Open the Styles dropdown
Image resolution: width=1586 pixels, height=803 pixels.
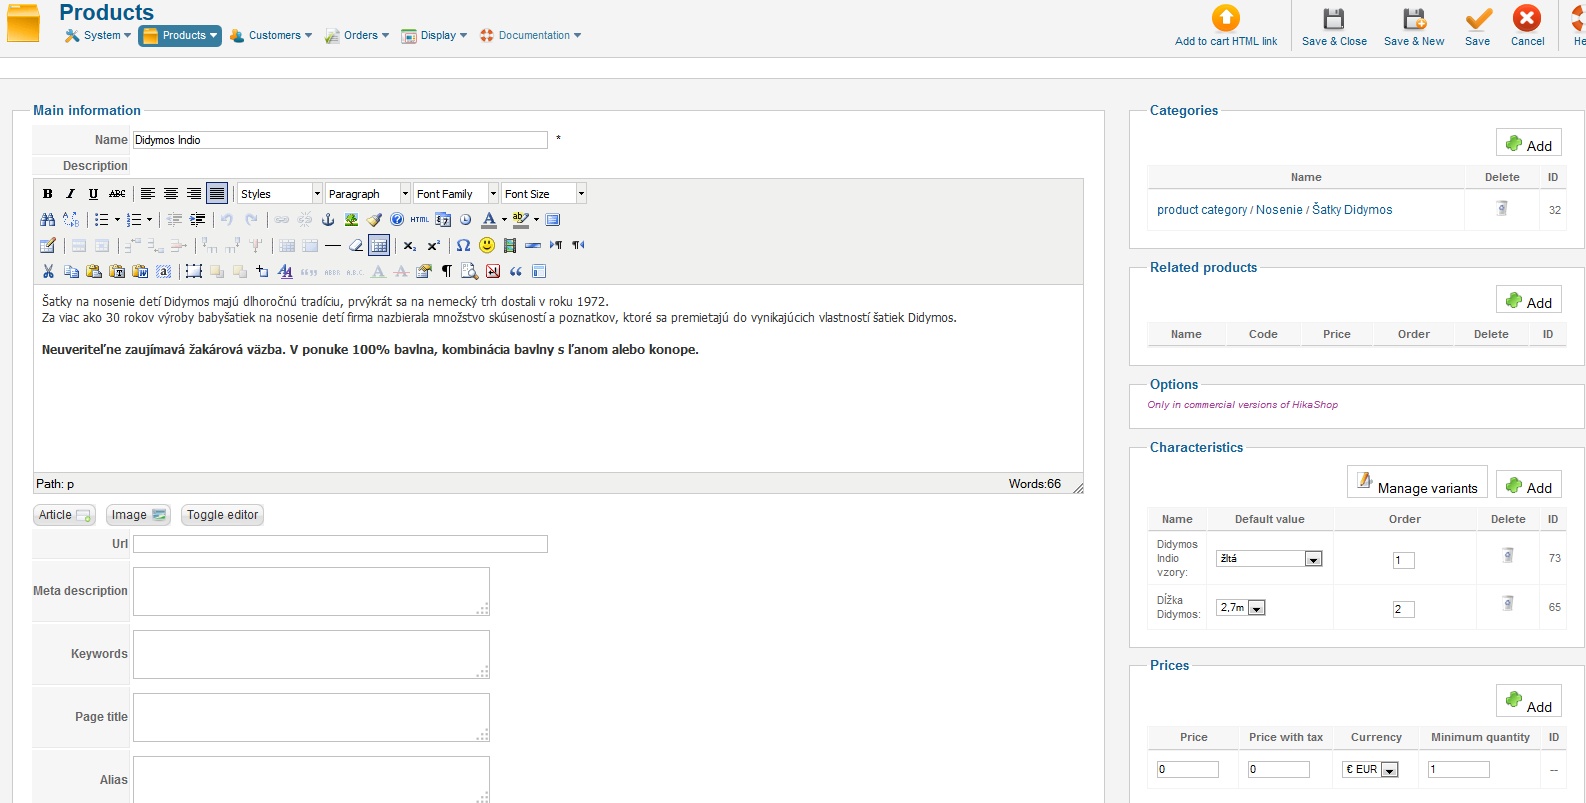280,194
